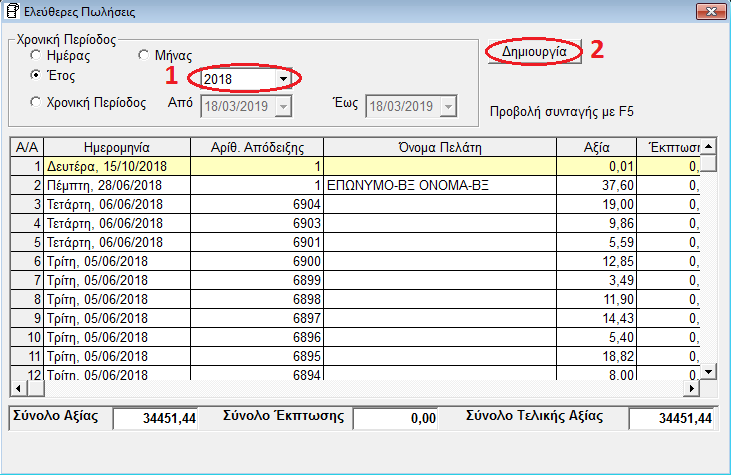
Task: Open the Από date dropdown
Action: coord(283,106)
